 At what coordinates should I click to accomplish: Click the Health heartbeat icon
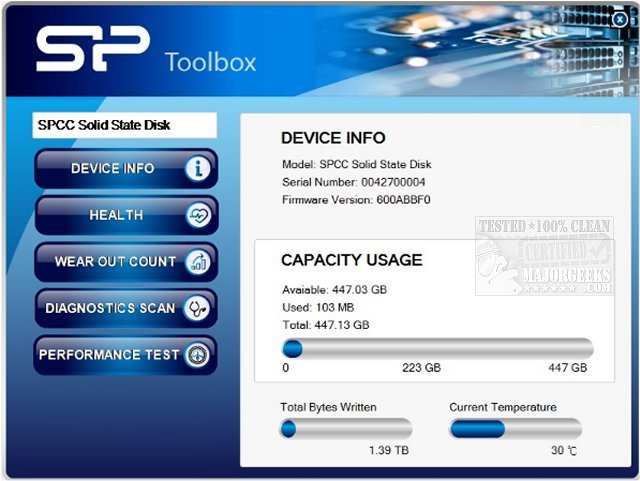pos(198,215)
